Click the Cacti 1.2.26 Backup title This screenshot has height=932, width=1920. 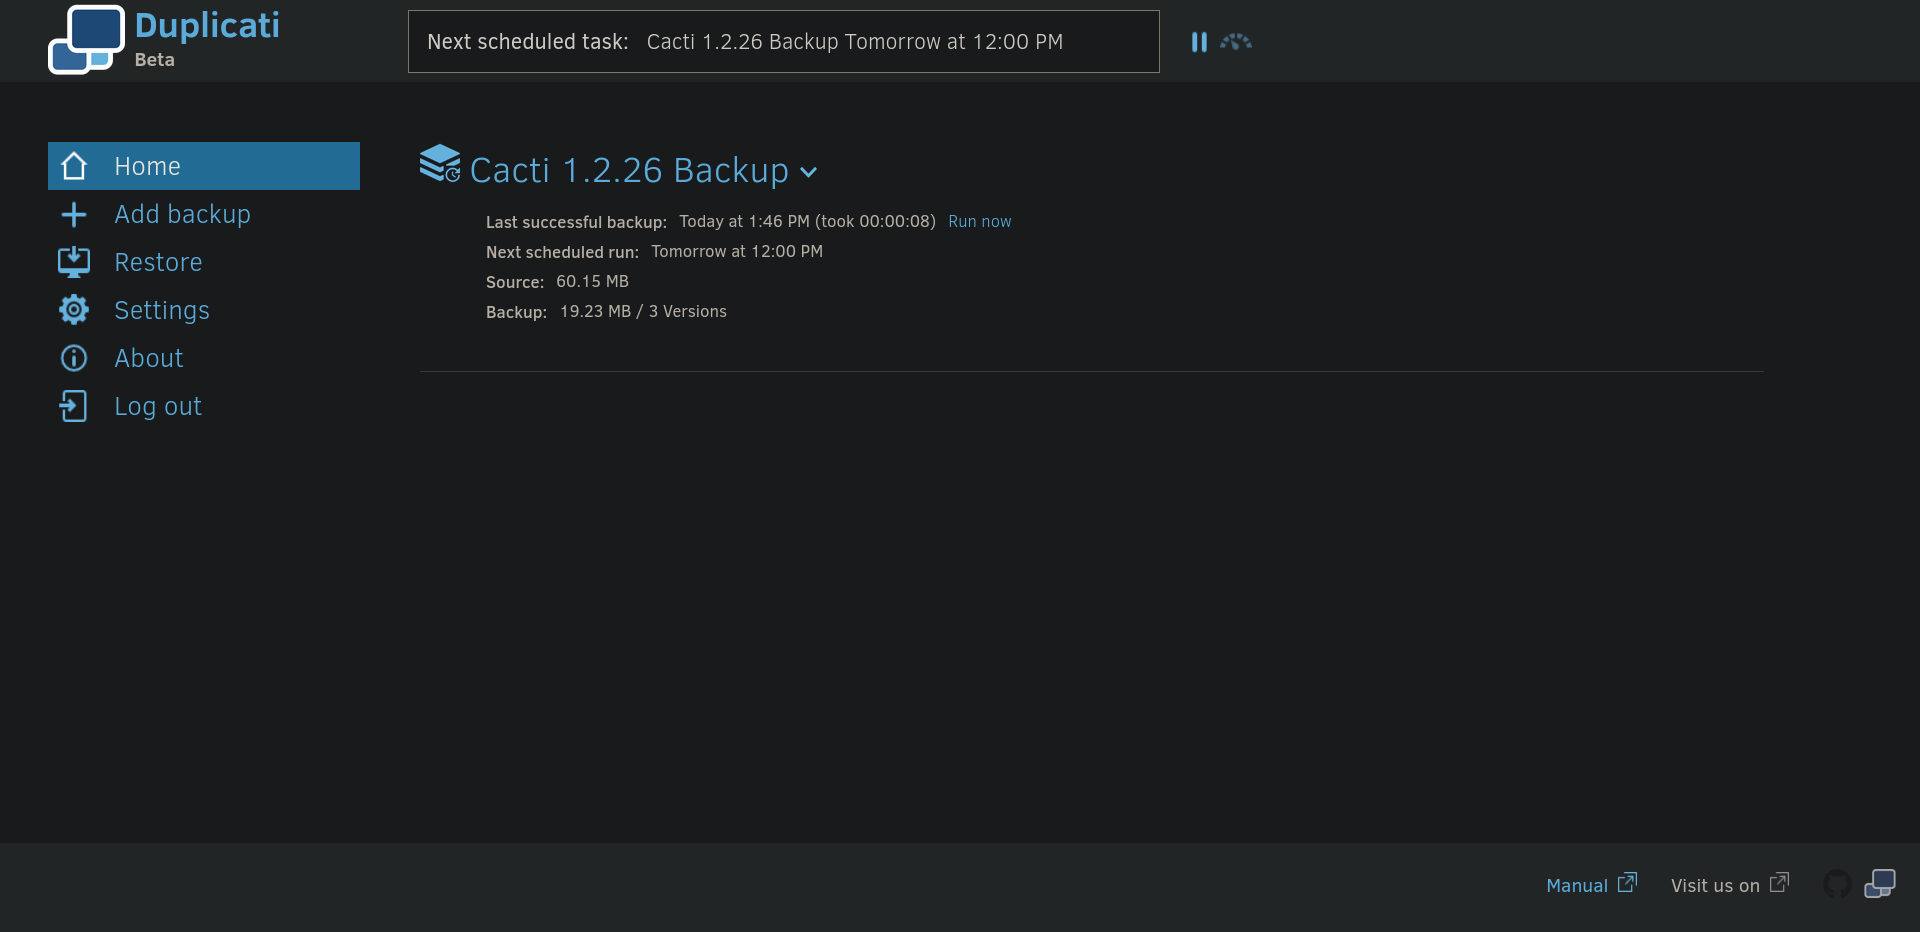click(x=629, y=171)
